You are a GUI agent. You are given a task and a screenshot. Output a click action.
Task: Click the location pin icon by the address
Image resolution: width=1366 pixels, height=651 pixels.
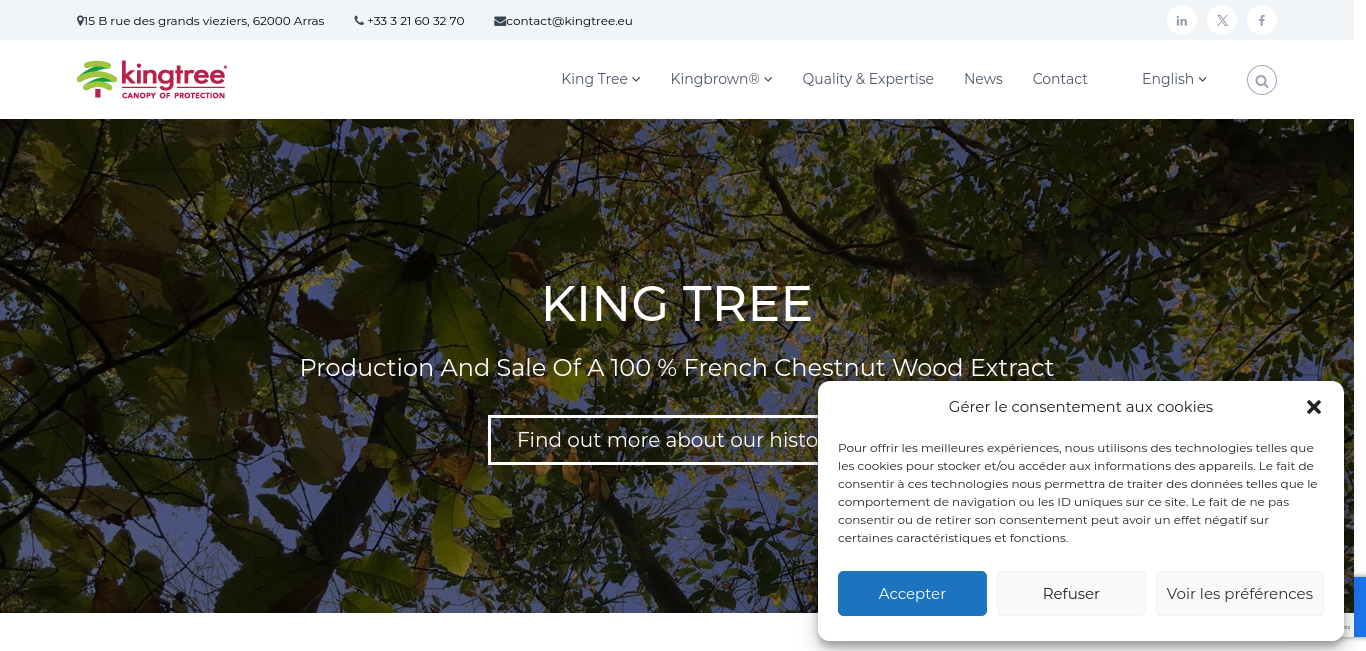(80, 21)
